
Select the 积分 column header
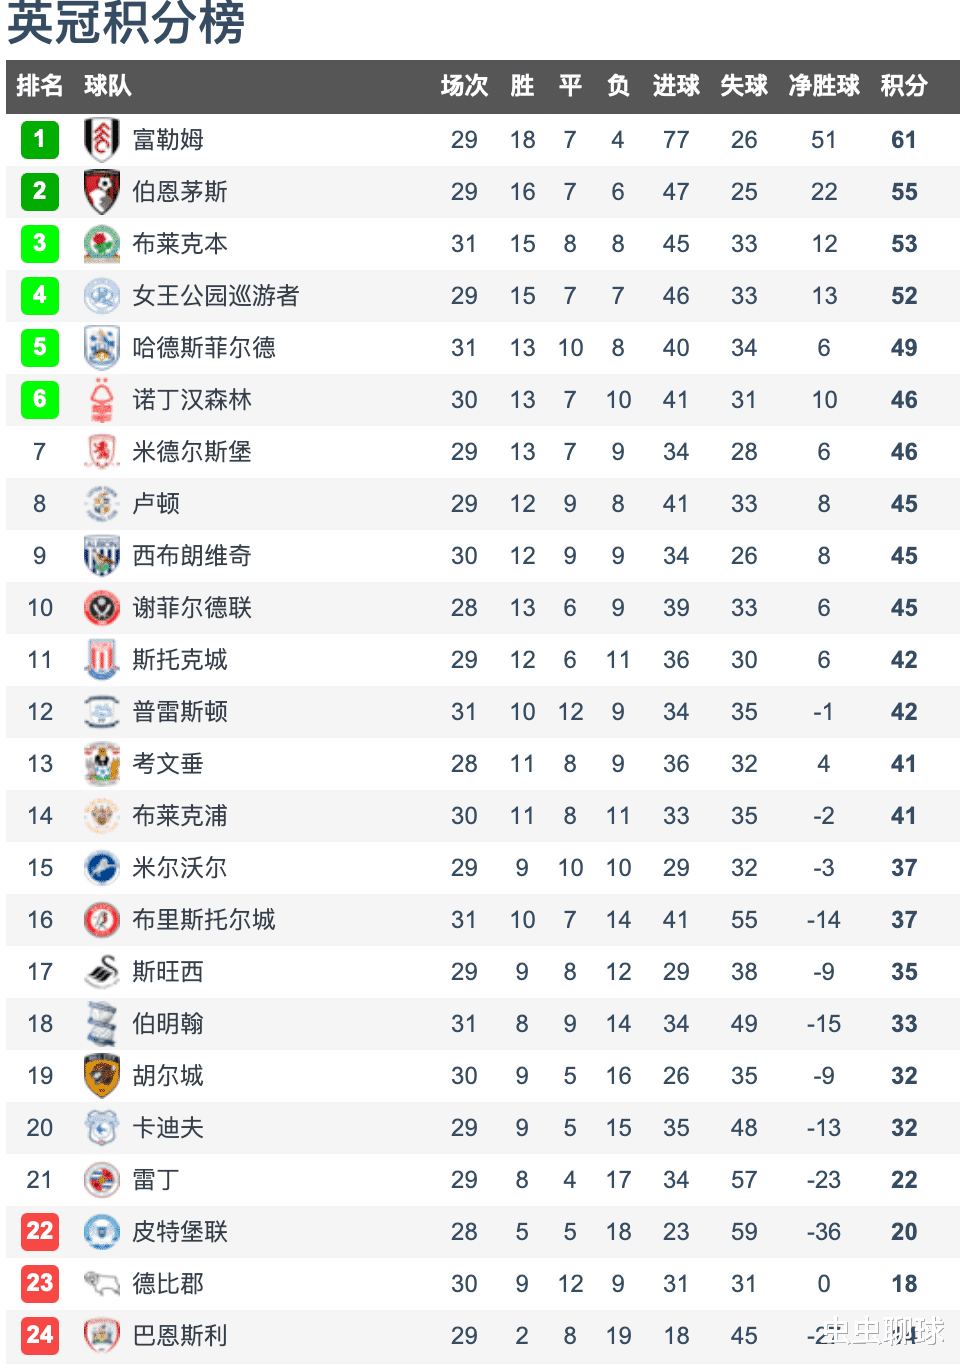coord(904,86)
